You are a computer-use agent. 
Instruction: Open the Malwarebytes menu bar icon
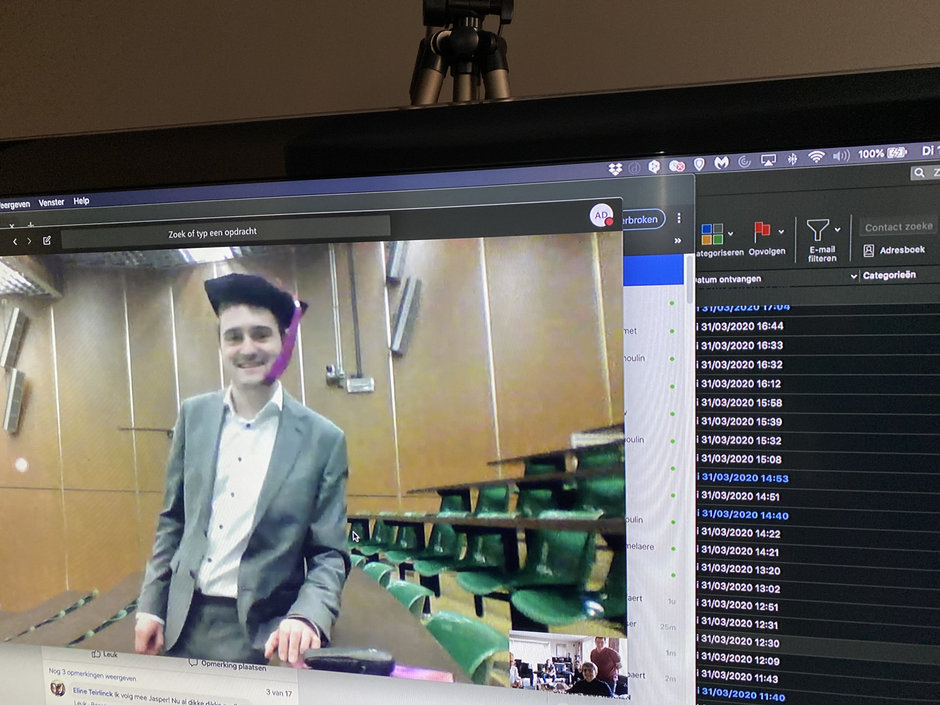click(x=720, y=162)
